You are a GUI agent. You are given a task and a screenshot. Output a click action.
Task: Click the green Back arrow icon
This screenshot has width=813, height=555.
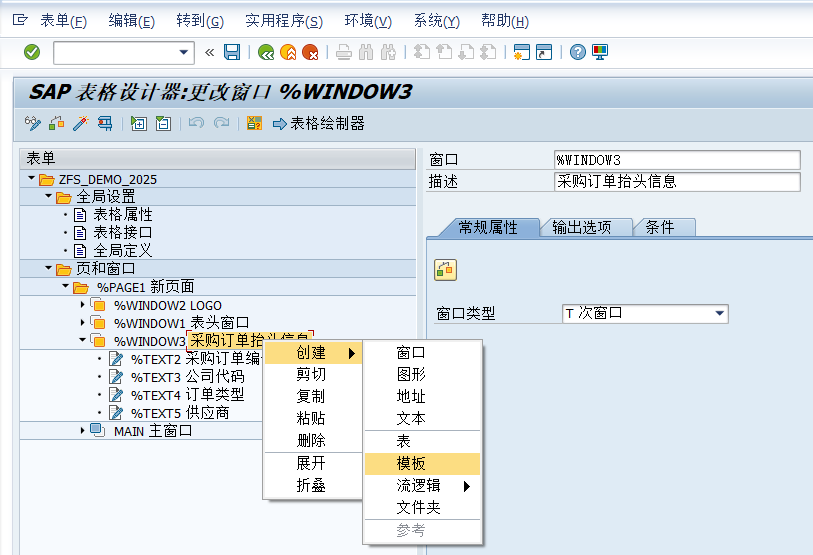coord(266,52)
